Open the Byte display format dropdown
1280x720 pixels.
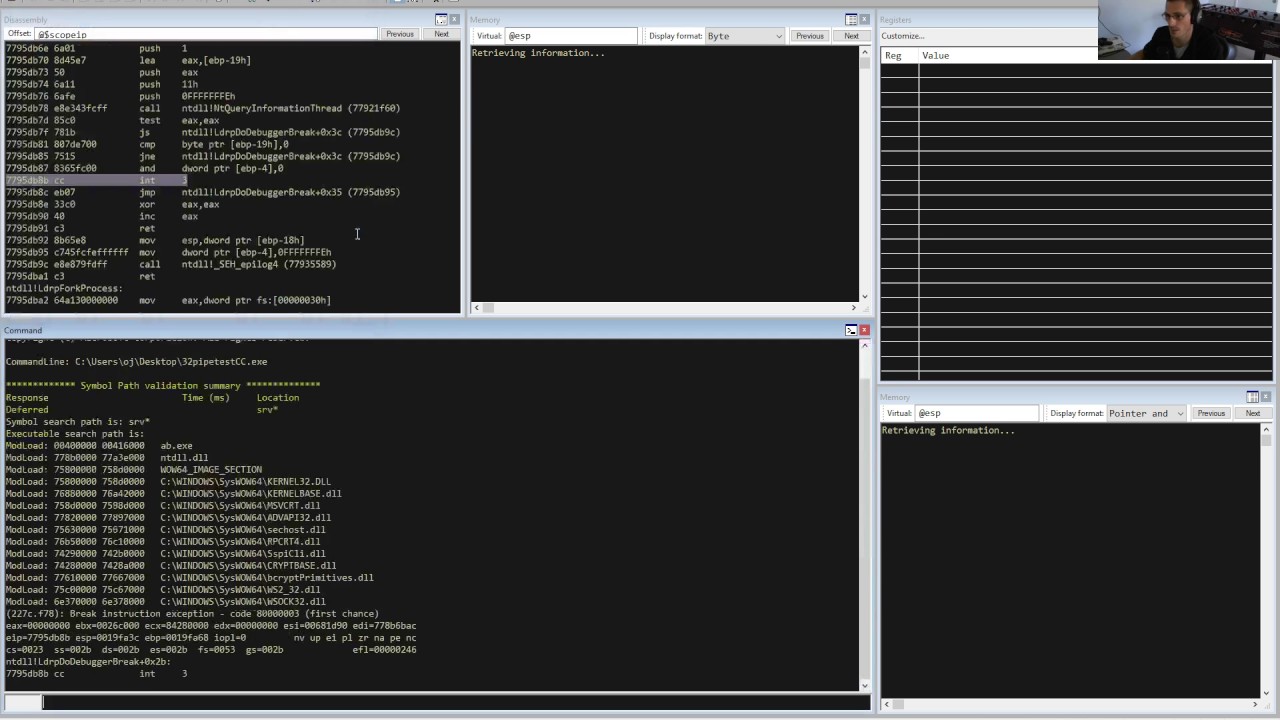[x=744, y=36]
